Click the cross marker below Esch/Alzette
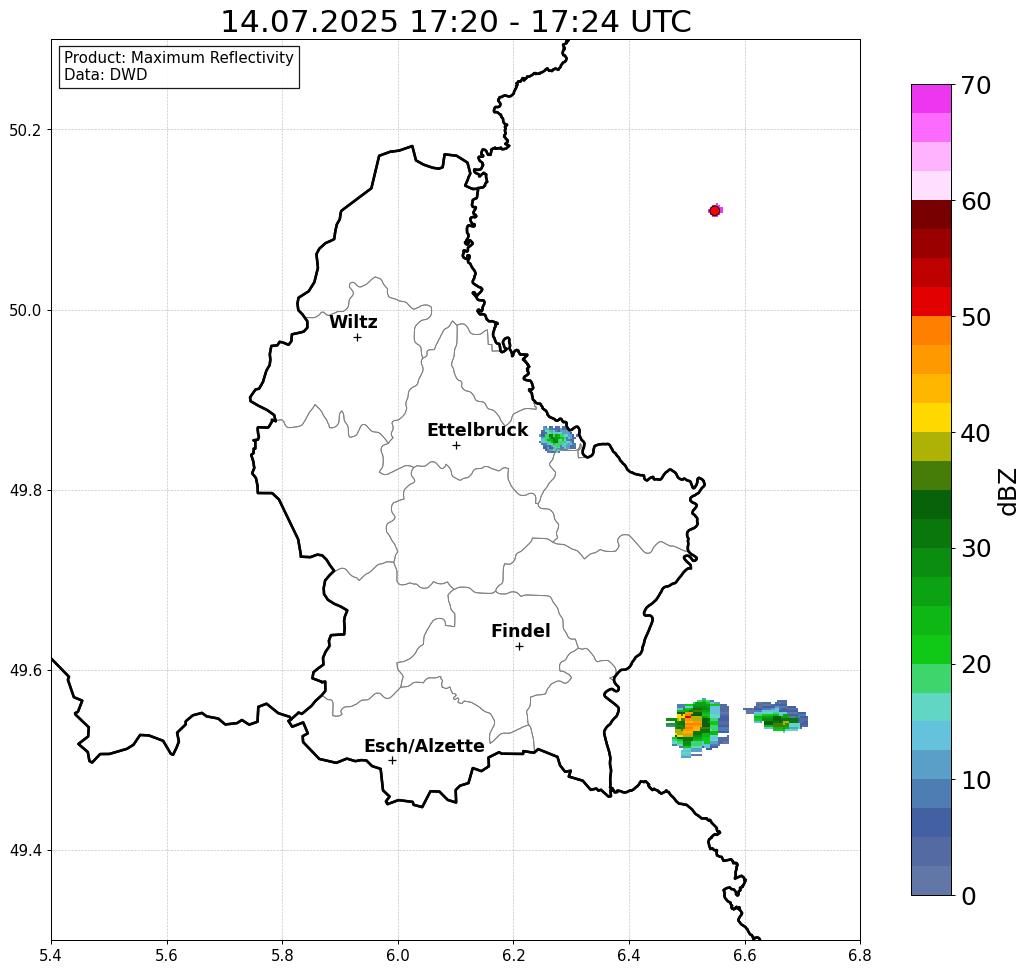The image size is (1029, 973). pyautogui.click(x=392, y=760)
